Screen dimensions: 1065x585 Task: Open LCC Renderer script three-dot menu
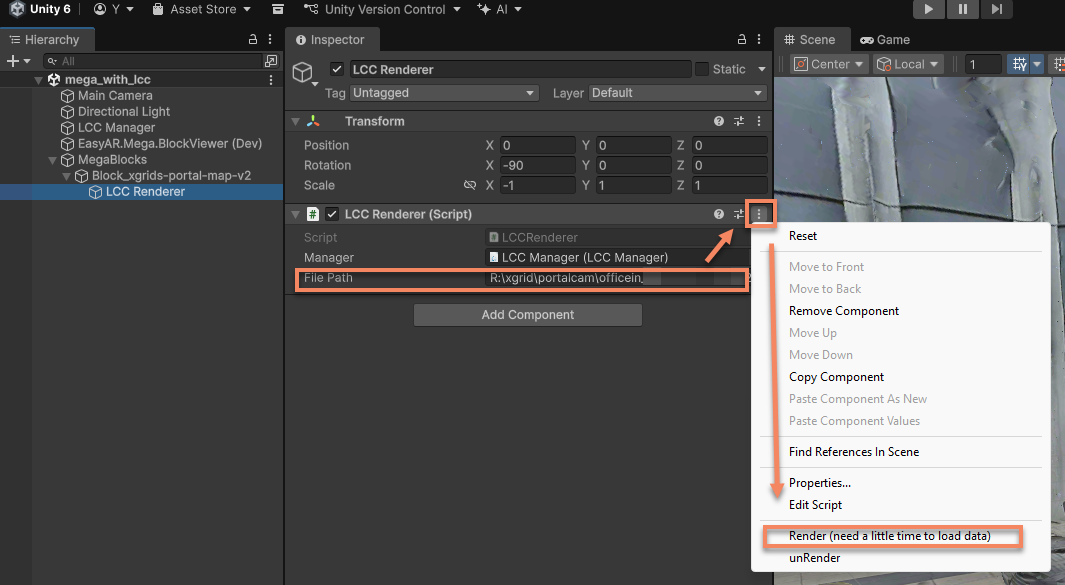(760, 214)
